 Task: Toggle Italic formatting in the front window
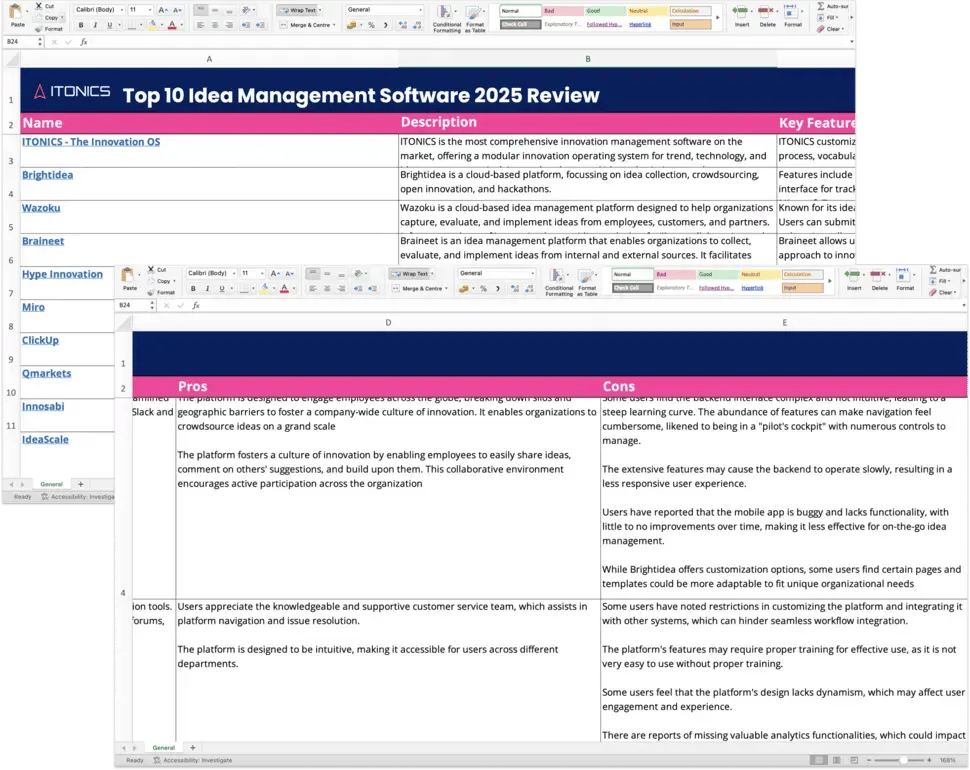tap(206, 288)
